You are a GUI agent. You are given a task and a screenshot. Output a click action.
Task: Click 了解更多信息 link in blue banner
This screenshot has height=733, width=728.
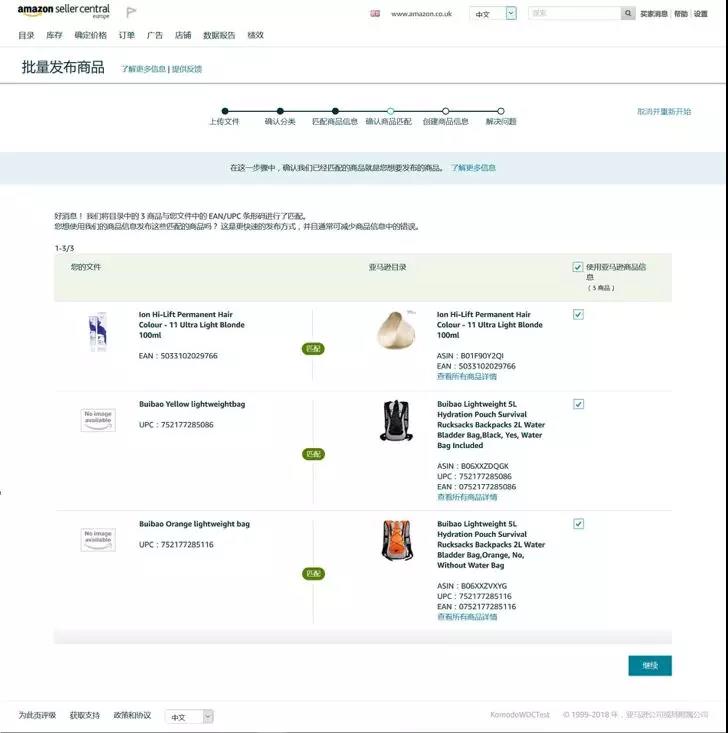(473, 168)
